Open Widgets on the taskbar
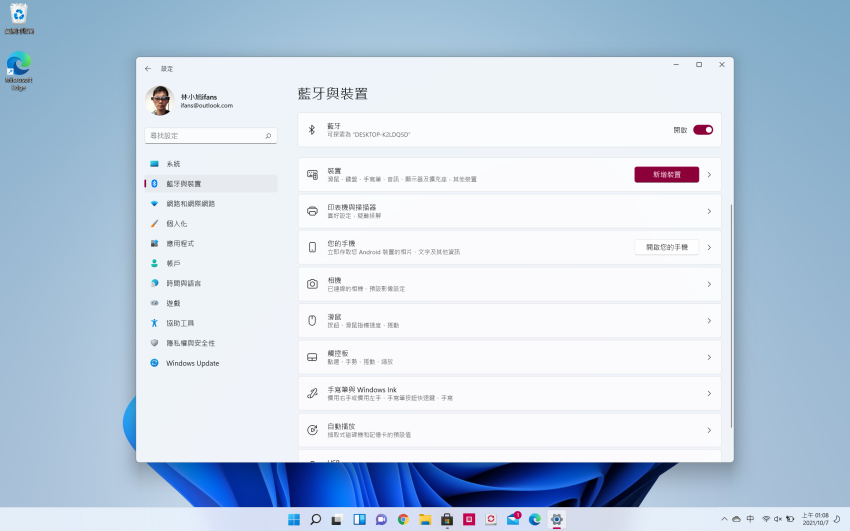 tap(359, 520)
